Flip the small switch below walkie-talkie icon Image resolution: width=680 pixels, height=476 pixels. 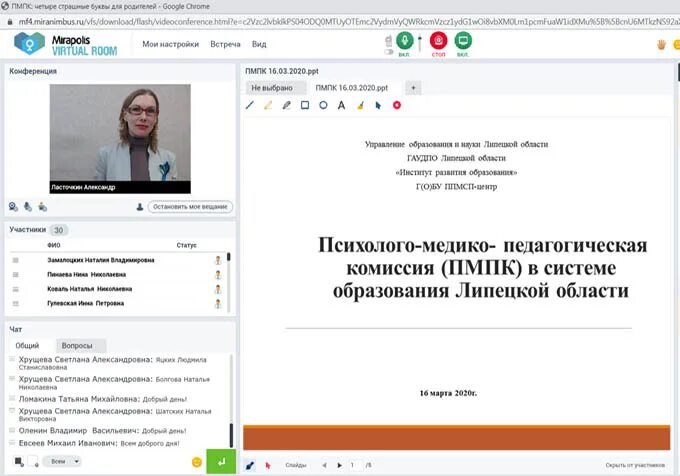(x=389, y=52)
